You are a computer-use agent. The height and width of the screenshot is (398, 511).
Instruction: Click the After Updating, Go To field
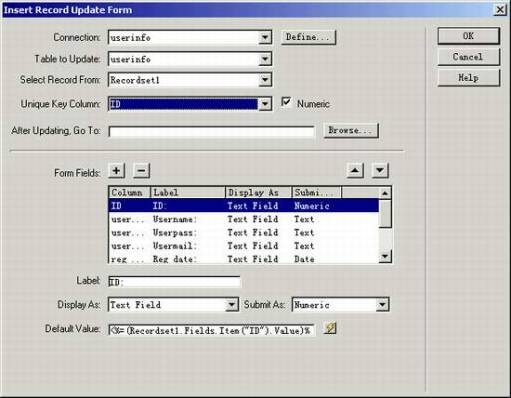(211, 131)
